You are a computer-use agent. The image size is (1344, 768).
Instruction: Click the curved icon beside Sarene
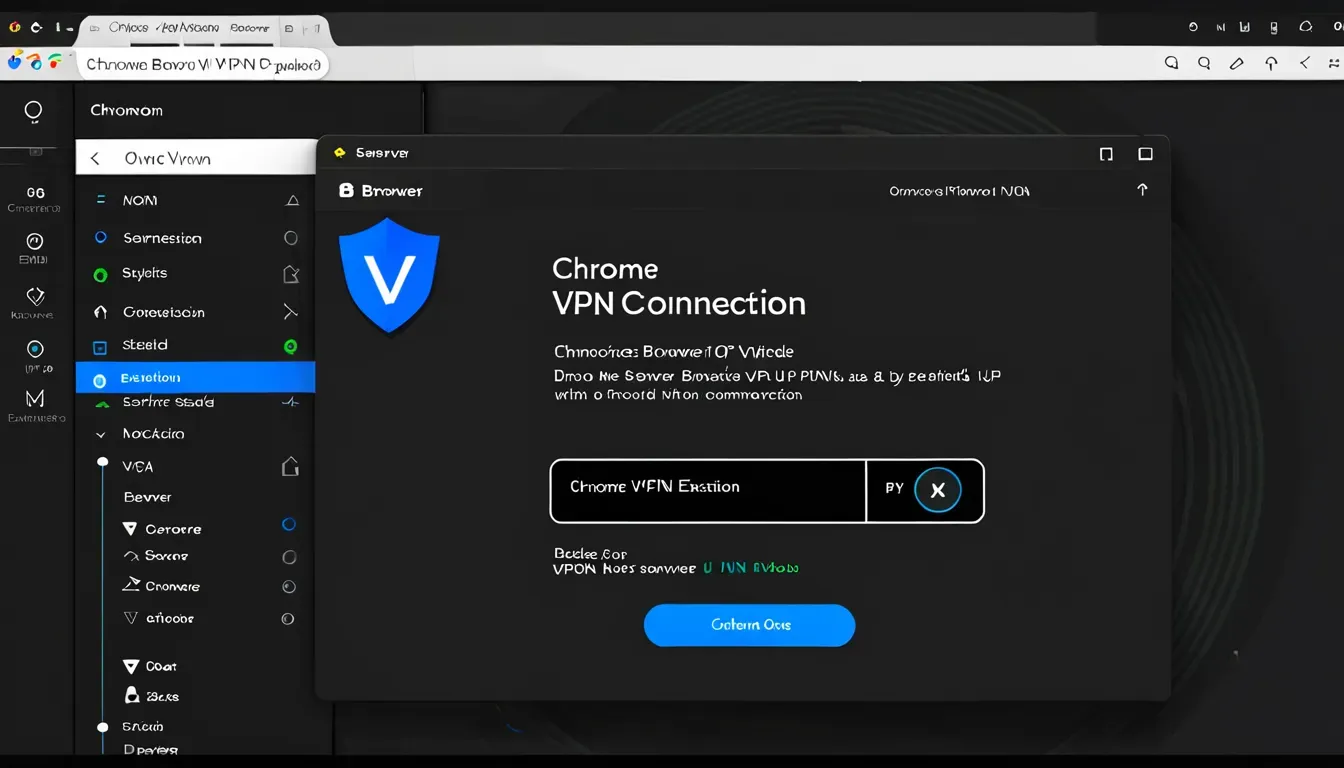[130, 555]
